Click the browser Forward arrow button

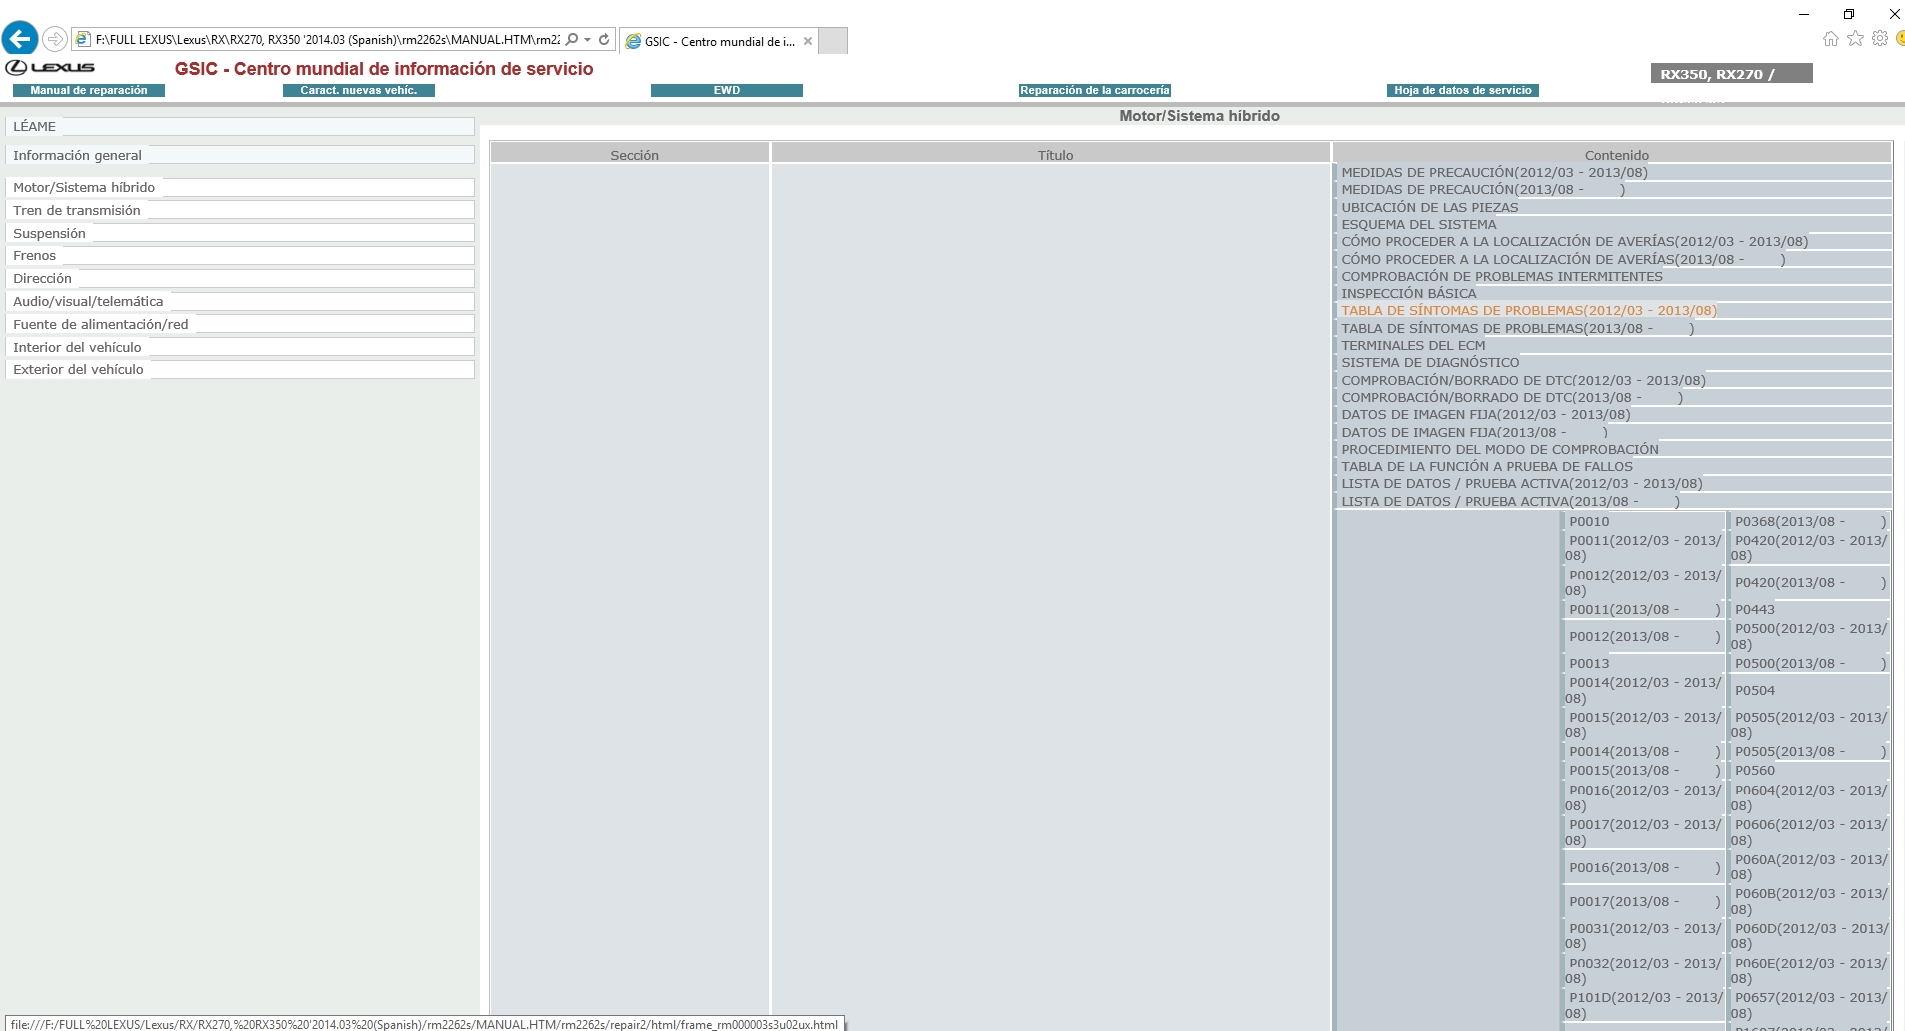tap(55, 39)
